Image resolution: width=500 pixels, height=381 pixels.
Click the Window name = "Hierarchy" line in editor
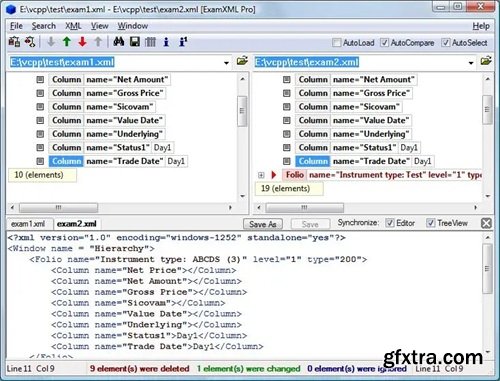point(81,249)
